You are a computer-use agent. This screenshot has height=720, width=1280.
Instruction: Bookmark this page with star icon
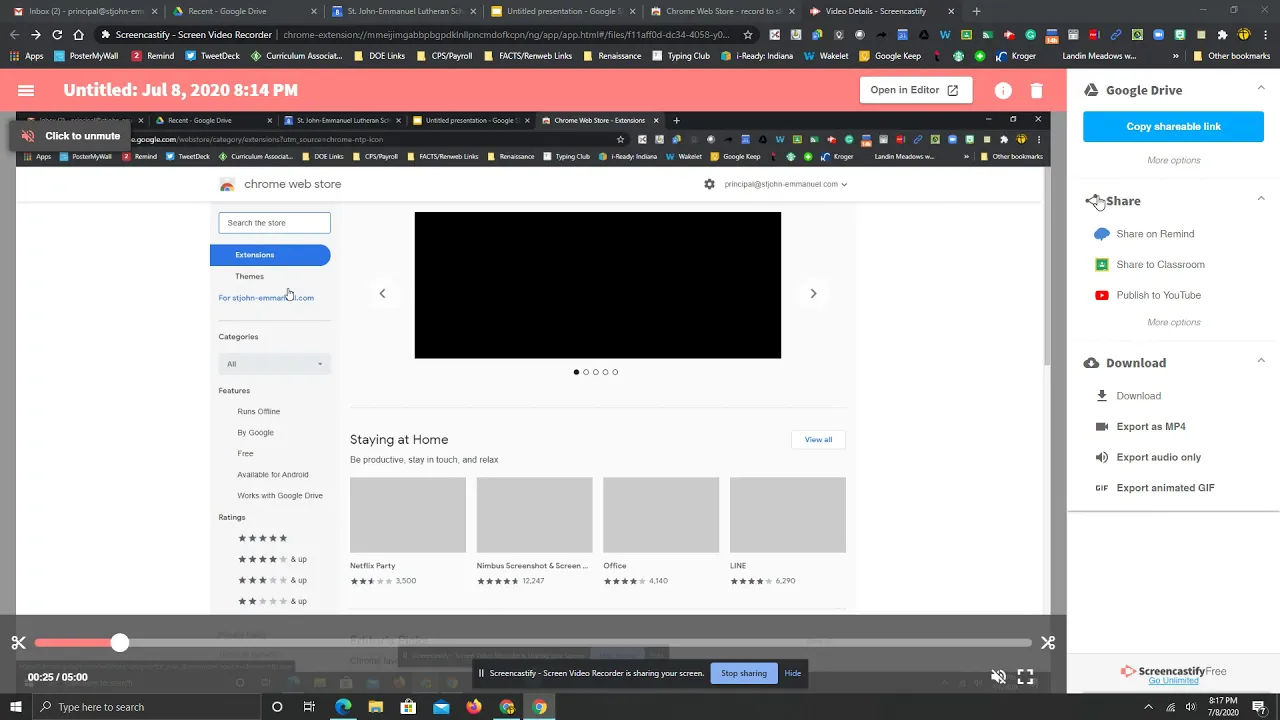coord(747,34)
